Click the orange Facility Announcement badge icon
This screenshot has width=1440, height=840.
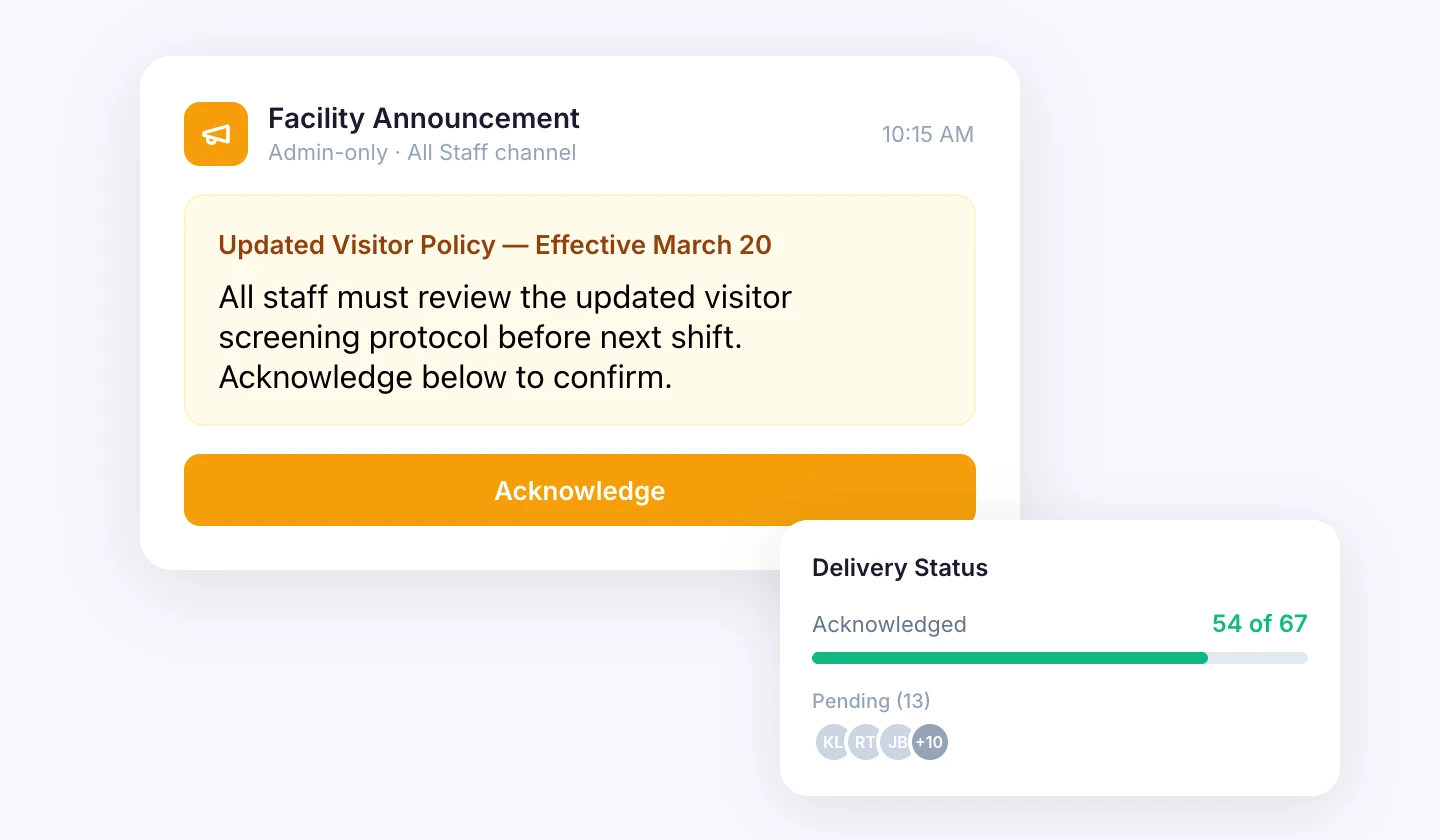(215, 134)
